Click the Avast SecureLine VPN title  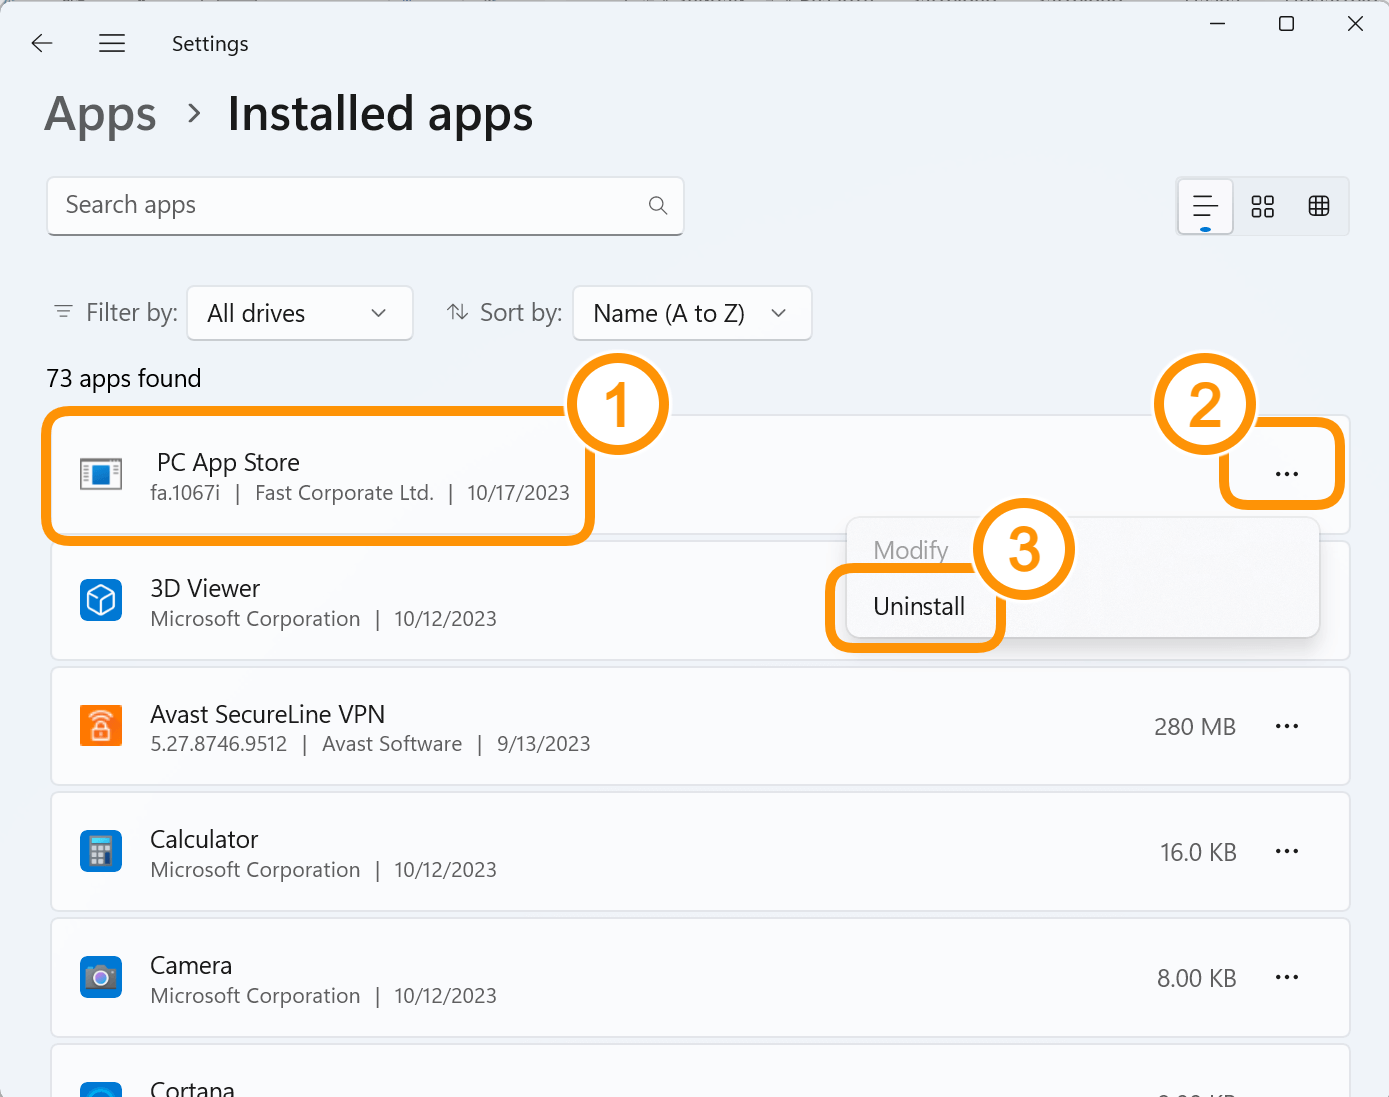tap(267, 714)
